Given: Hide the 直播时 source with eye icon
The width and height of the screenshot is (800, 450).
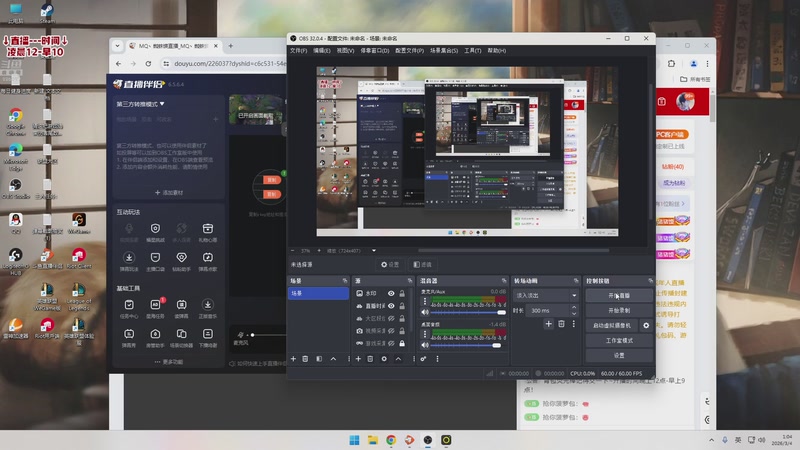Looking at the screenshot, I should (x=391, y=306).
